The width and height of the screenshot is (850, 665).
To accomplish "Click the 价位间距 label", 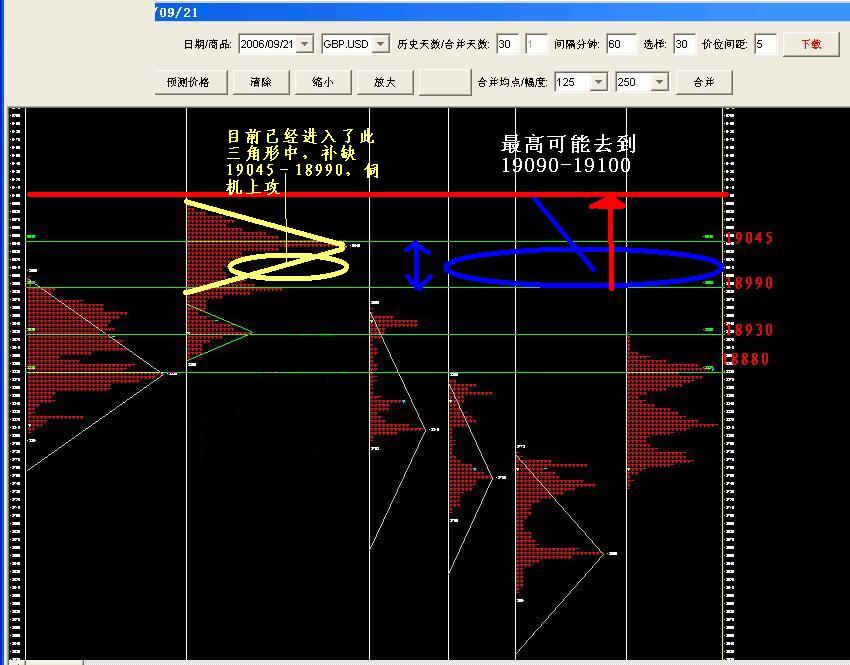I will 725,44.
